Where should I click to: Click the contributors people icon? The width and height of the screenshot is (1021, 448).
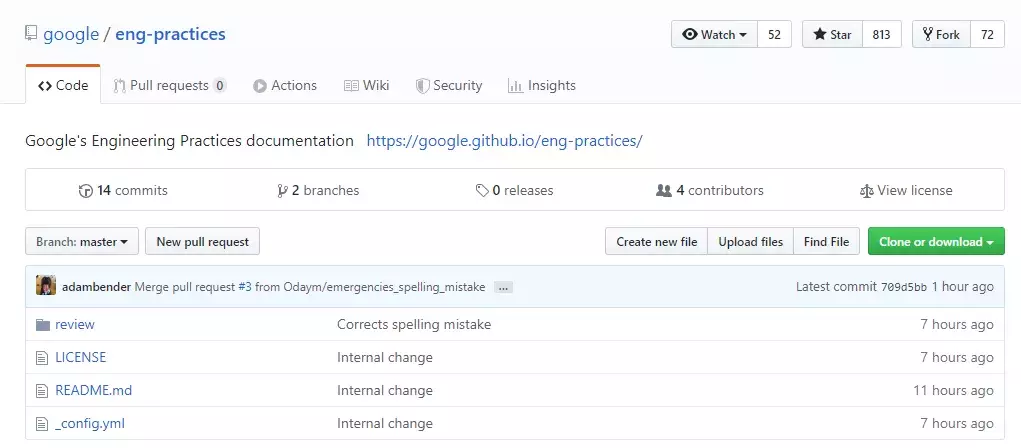[664, 191]
